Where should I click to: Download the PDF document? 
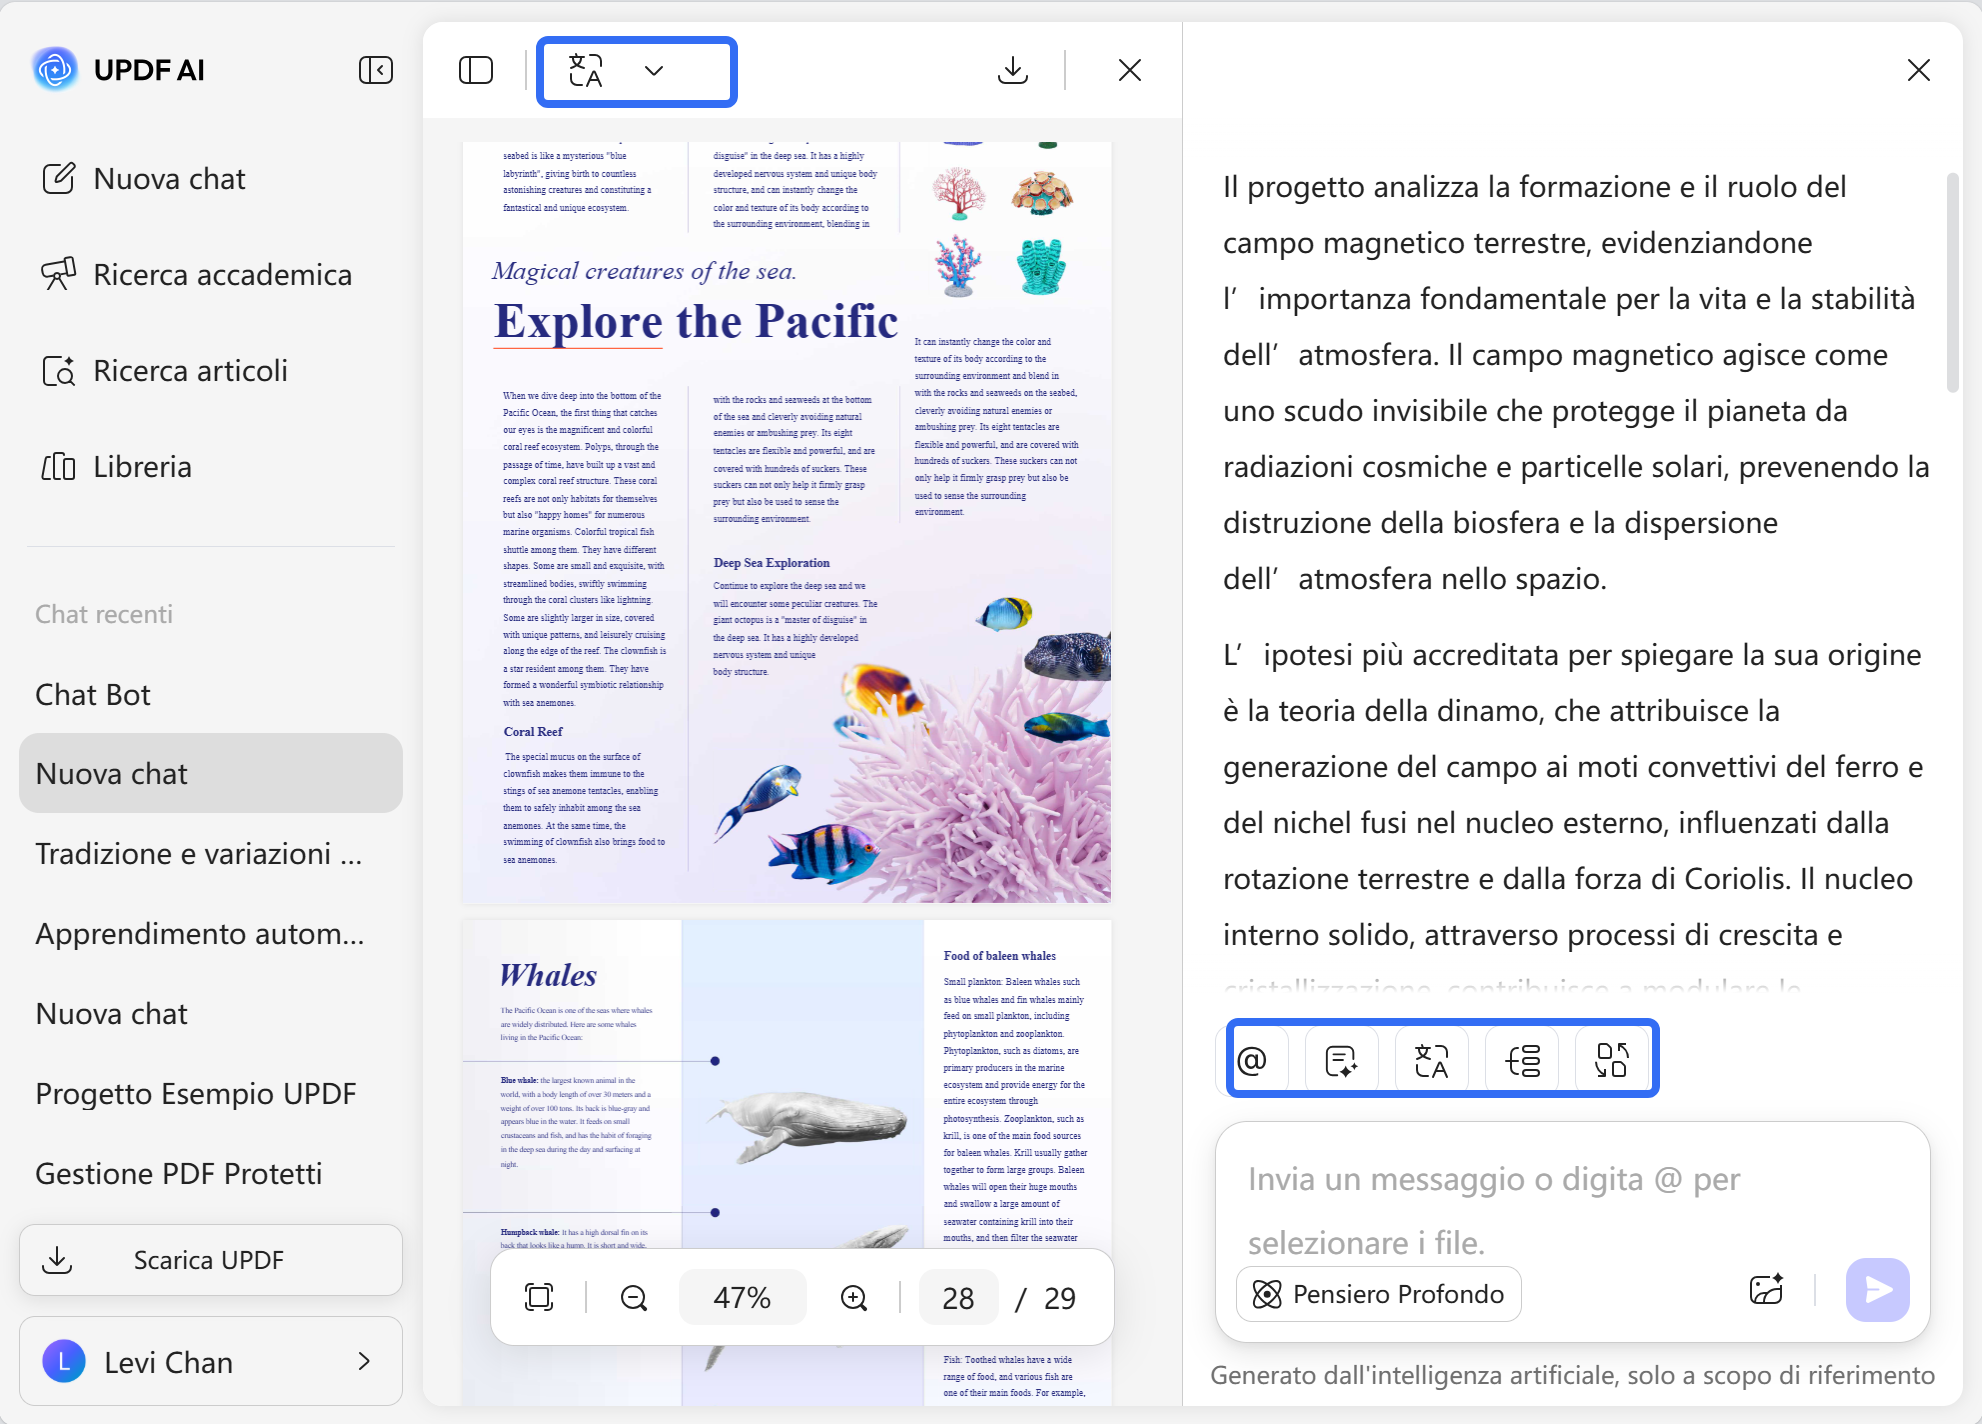[x=1012, y=70]
